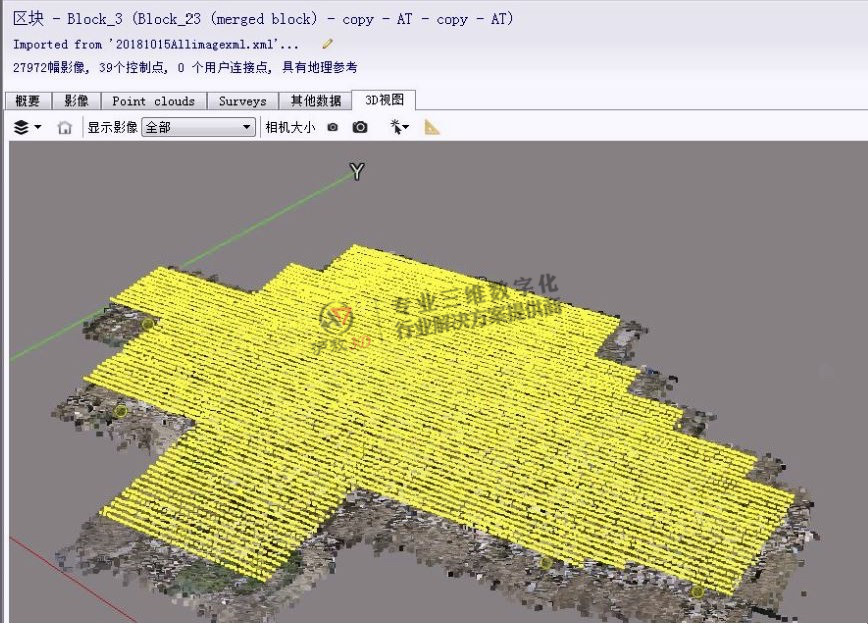Click the layers display icon
Image resolution: width=868 pixels, height=624 pixels.
pyautogui.click(x=20, y=127)
